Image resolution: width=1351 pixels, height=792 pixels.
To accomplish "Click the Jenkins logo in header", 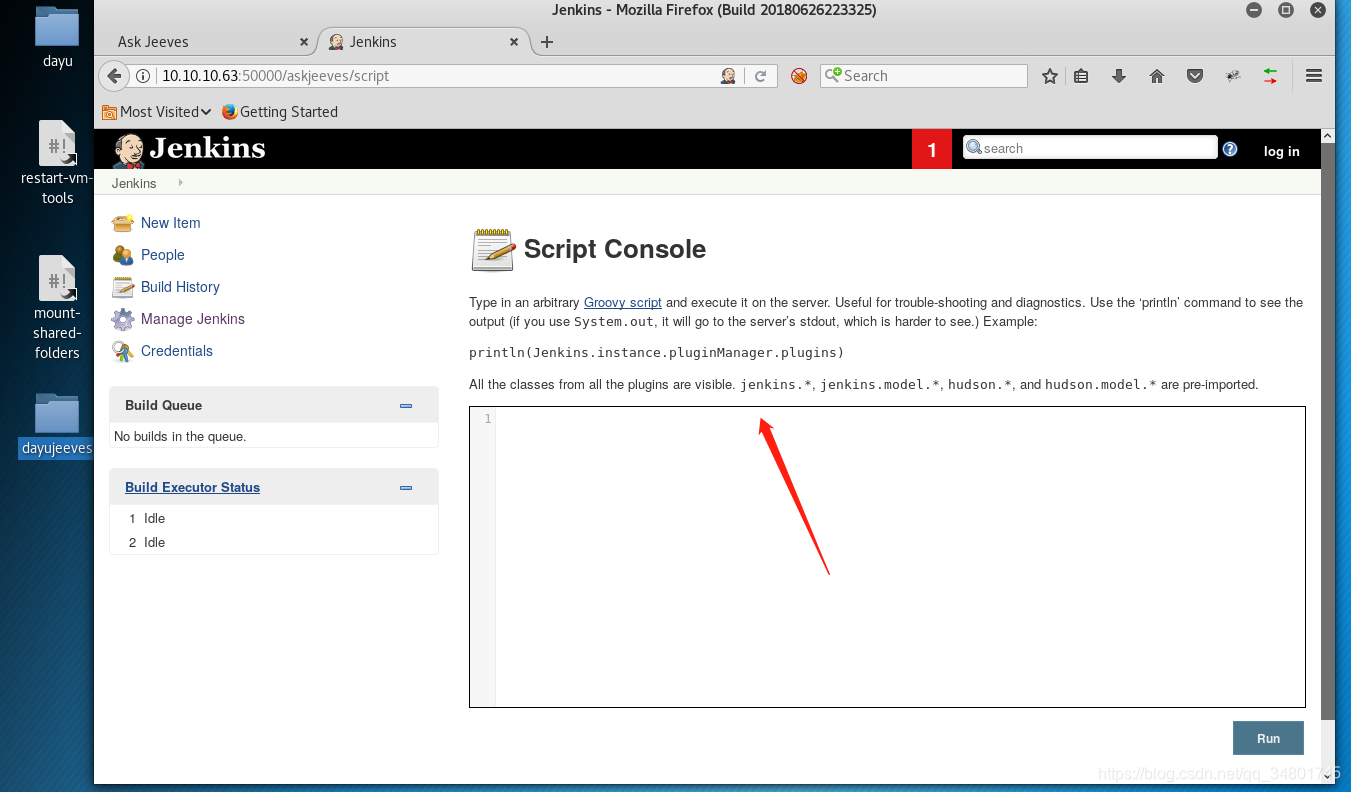I will 190,149.
